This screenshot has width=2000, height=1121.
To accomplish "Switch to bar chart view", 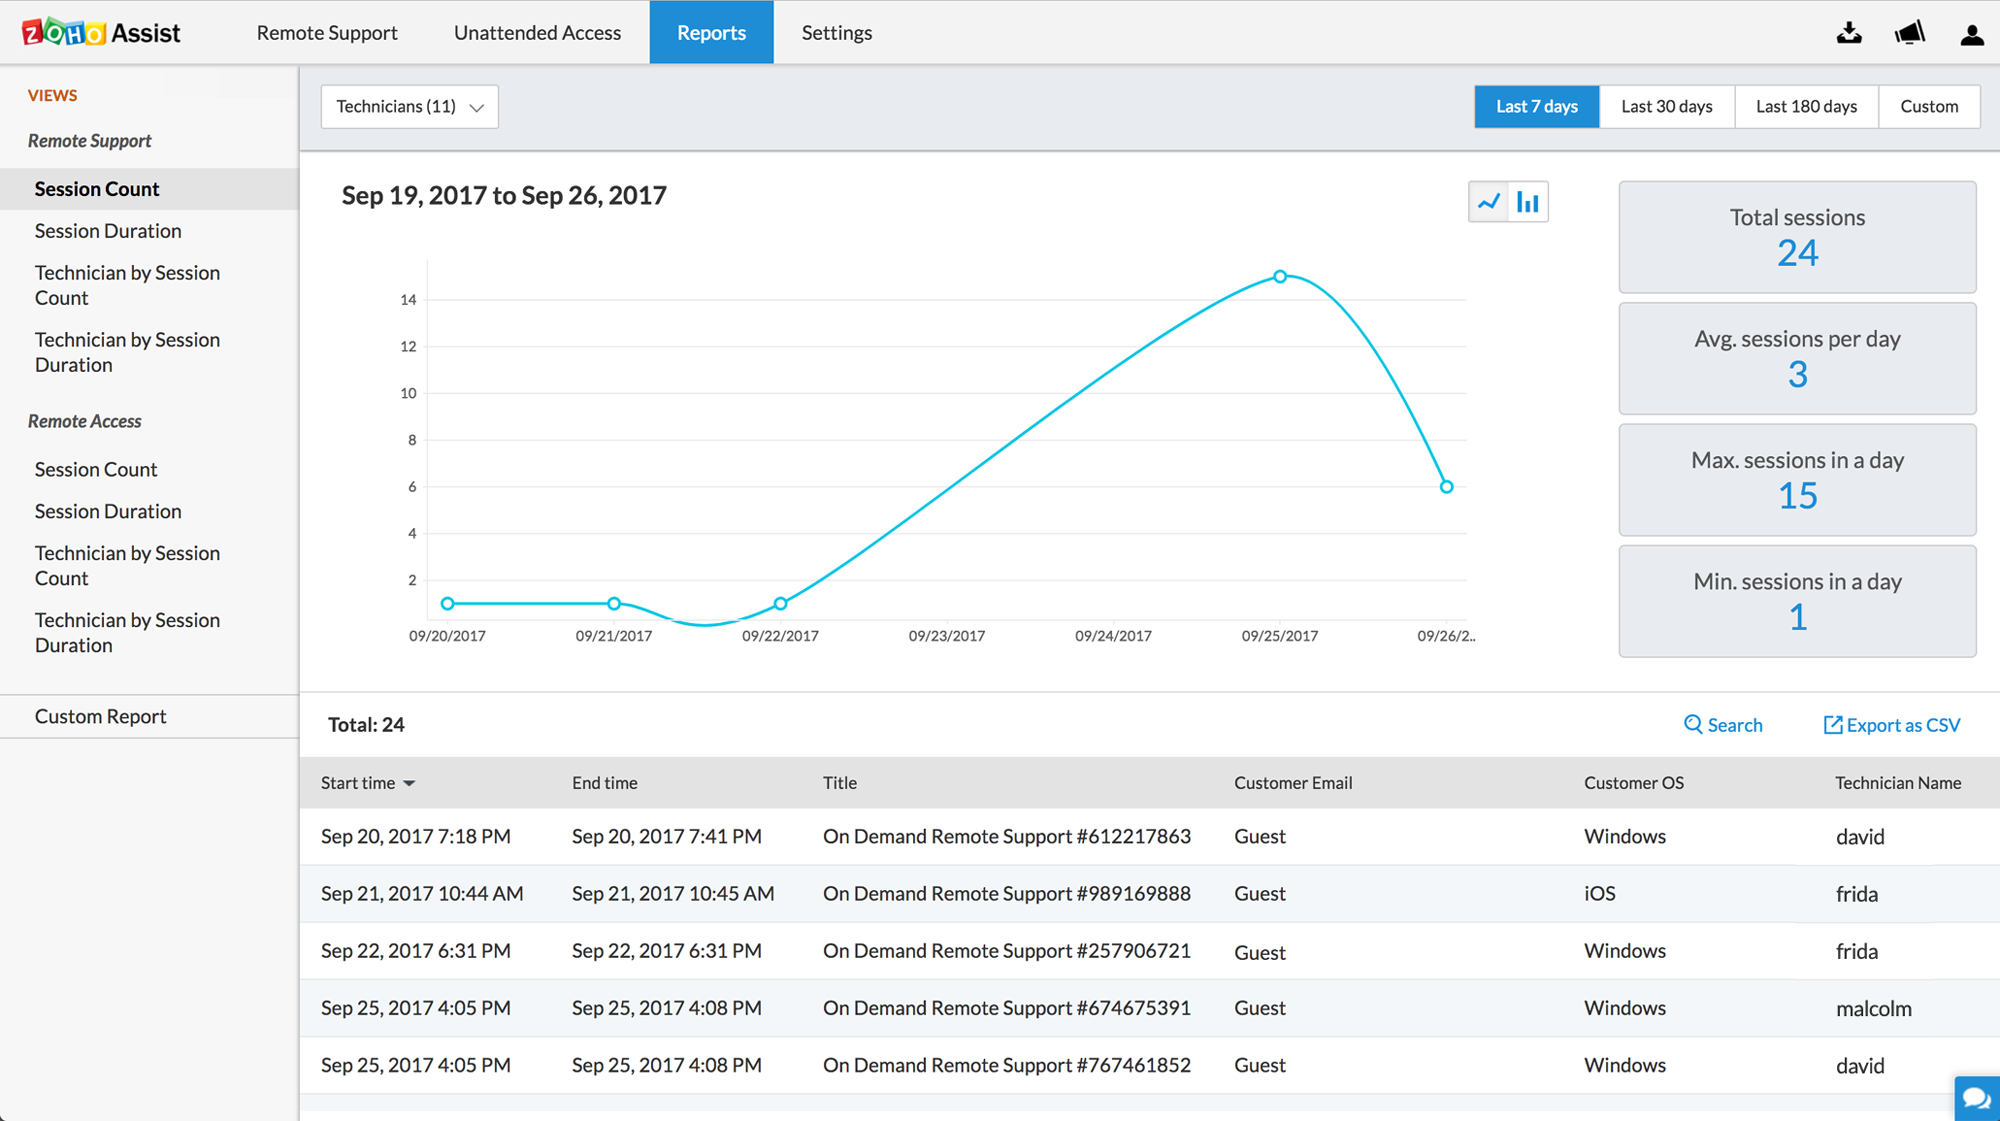I will (1528, 202).
